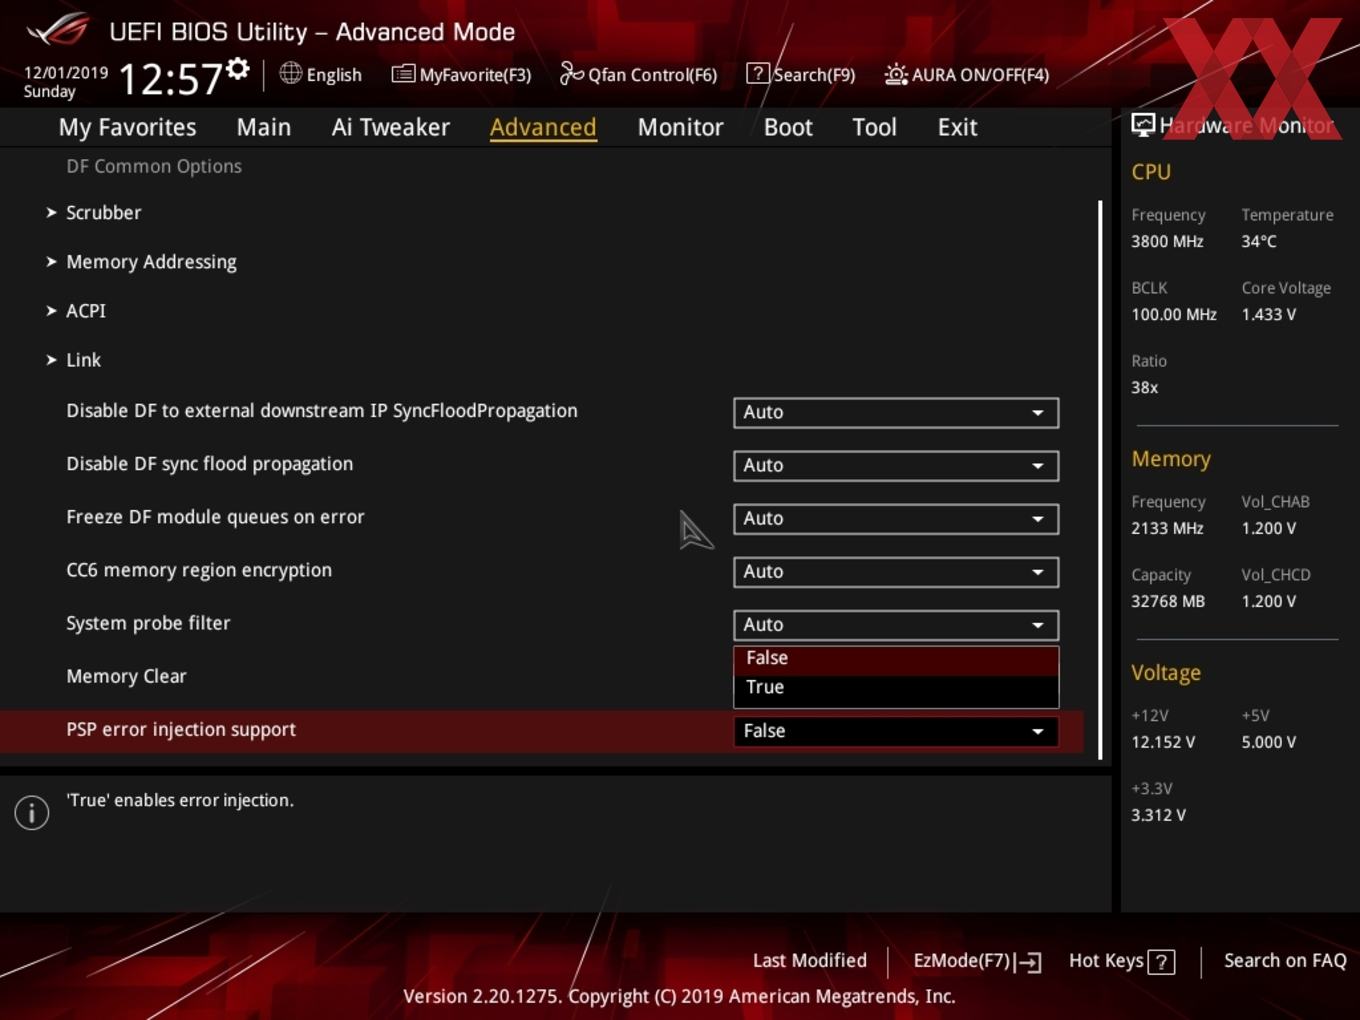Screen dimensions: 1360x1020
Task: Click the 12/01/2019 date text
Action: pyautogui.click(x=66, y=73)
